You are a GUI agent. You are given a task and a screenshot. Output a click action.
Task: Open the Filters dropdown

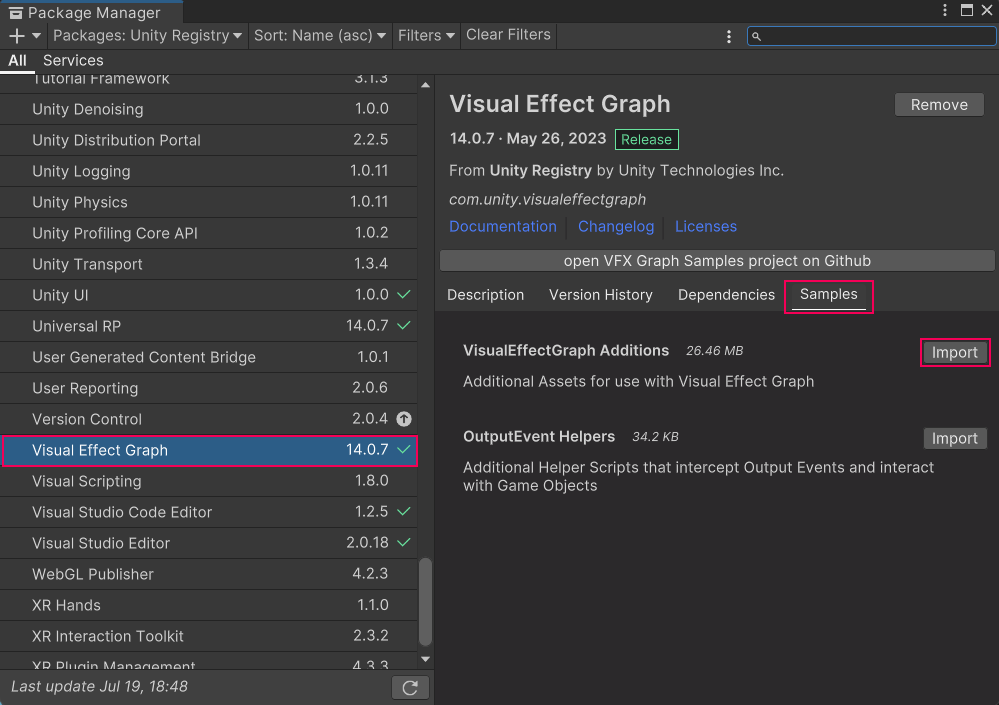coord(426,35)
